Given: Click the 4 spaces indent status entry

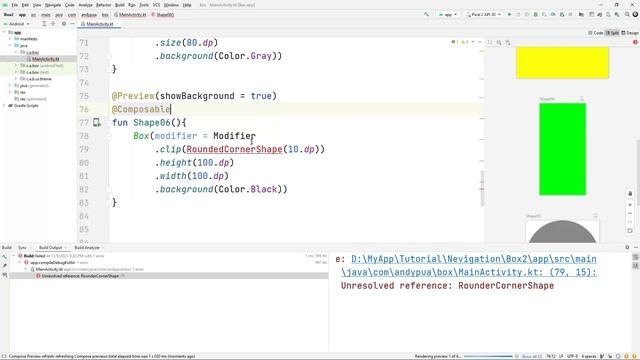Looking at the screenshot, I should pyautogui.click(x=589, y=356).
